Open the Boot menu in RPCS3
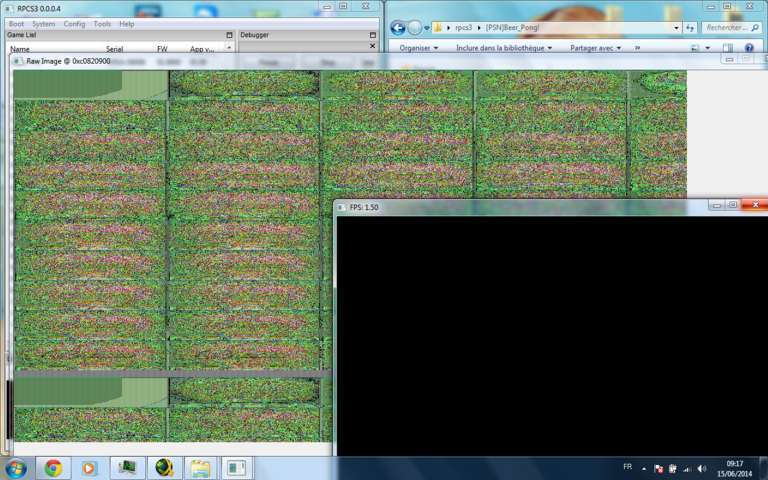The width and height of the screenshot is (768, 480). point(16,23)
